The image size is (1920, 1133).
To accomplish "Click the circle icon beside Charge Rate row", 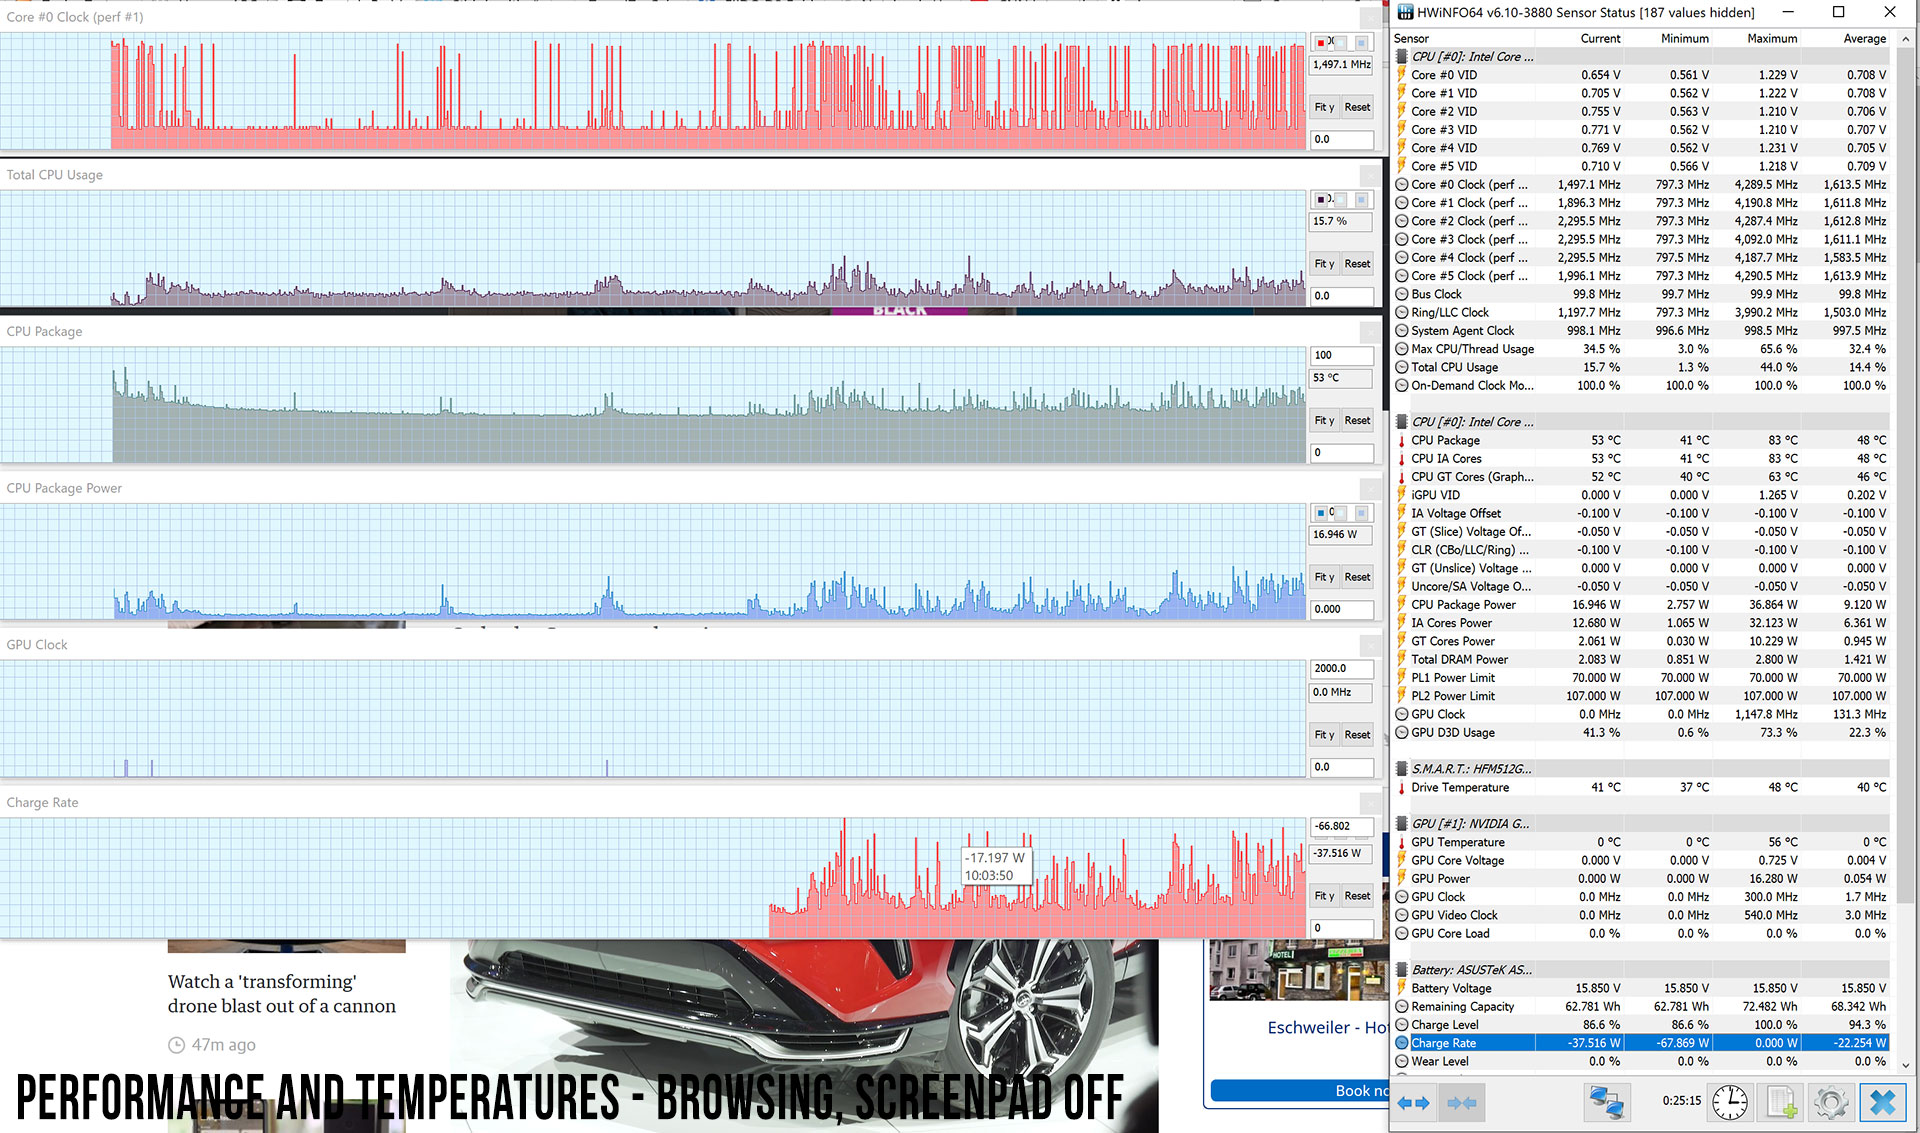I will pos(1402,1043).
